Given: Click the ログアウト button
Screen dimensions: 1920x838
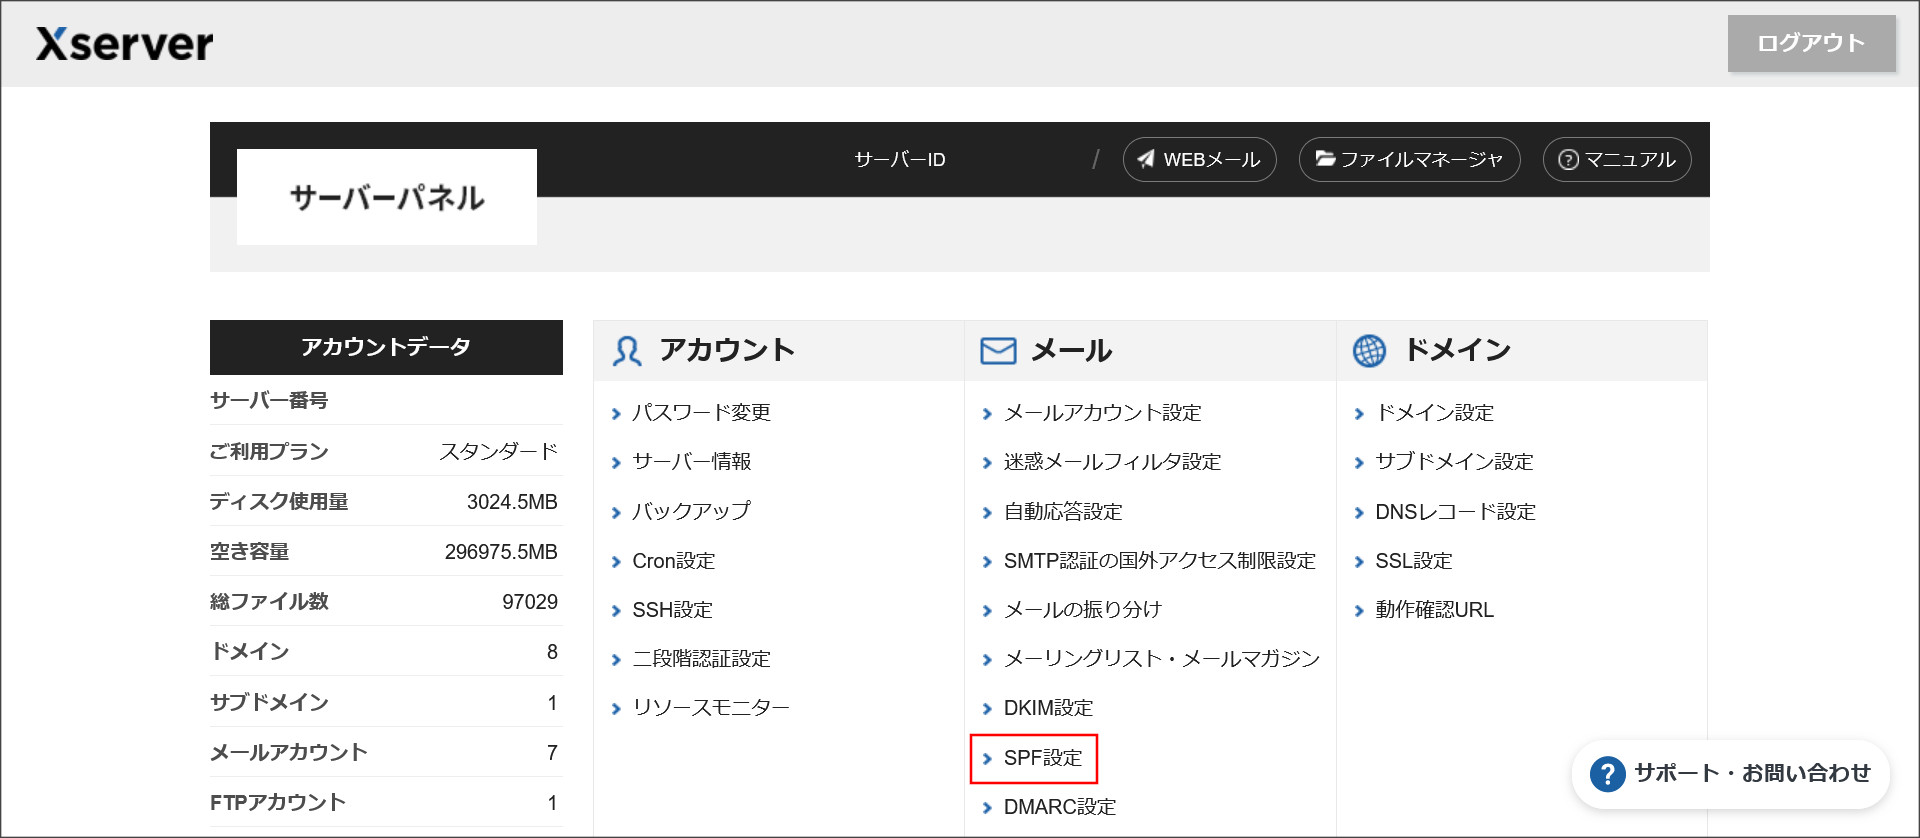Looking at the screenshot, I should (1811, 43).
